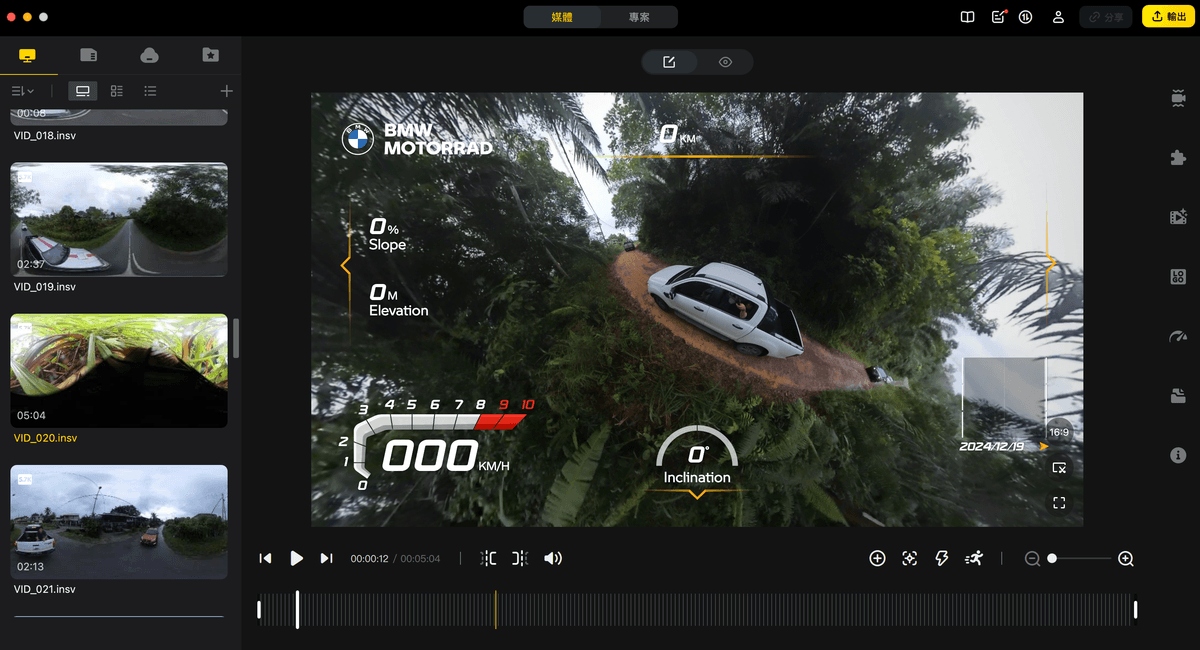1200x650 pixels.
Task: Select the VID_021.insv thumbnail
Action: [119, 522]
